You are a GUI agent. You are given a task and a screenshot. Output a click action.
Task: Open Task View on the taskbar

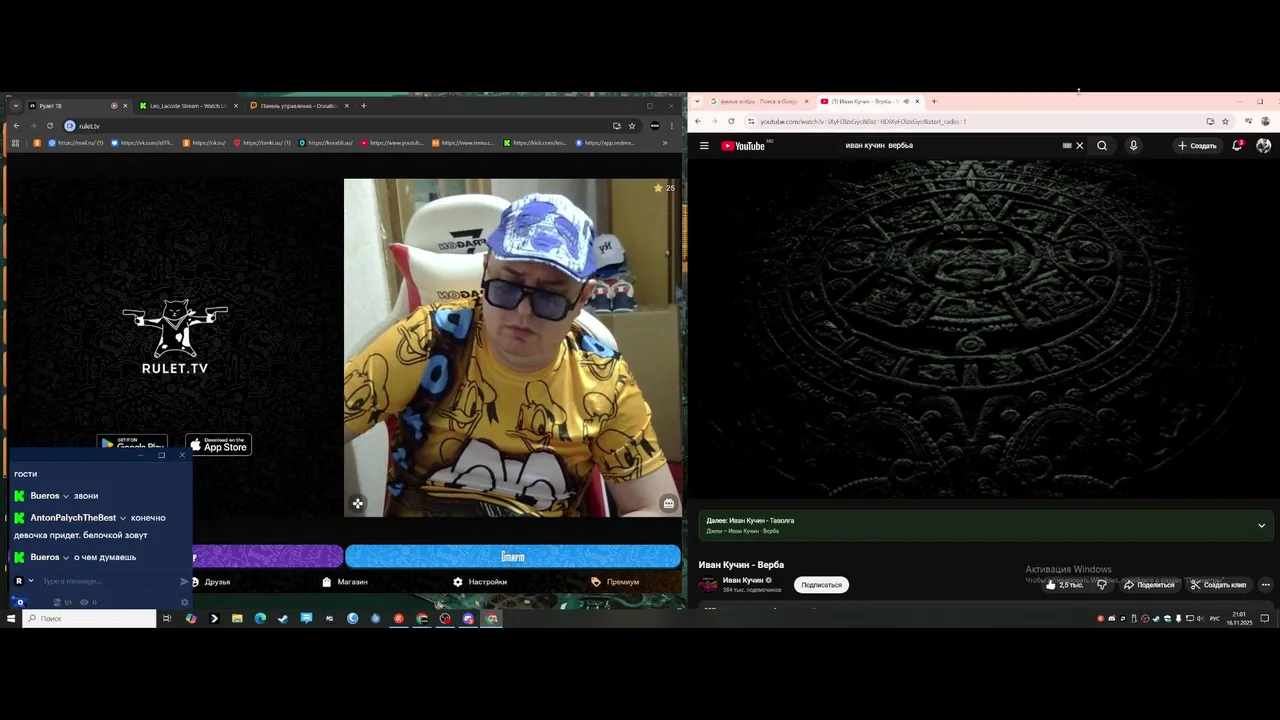pyautogui.click(x=167, y=618)
